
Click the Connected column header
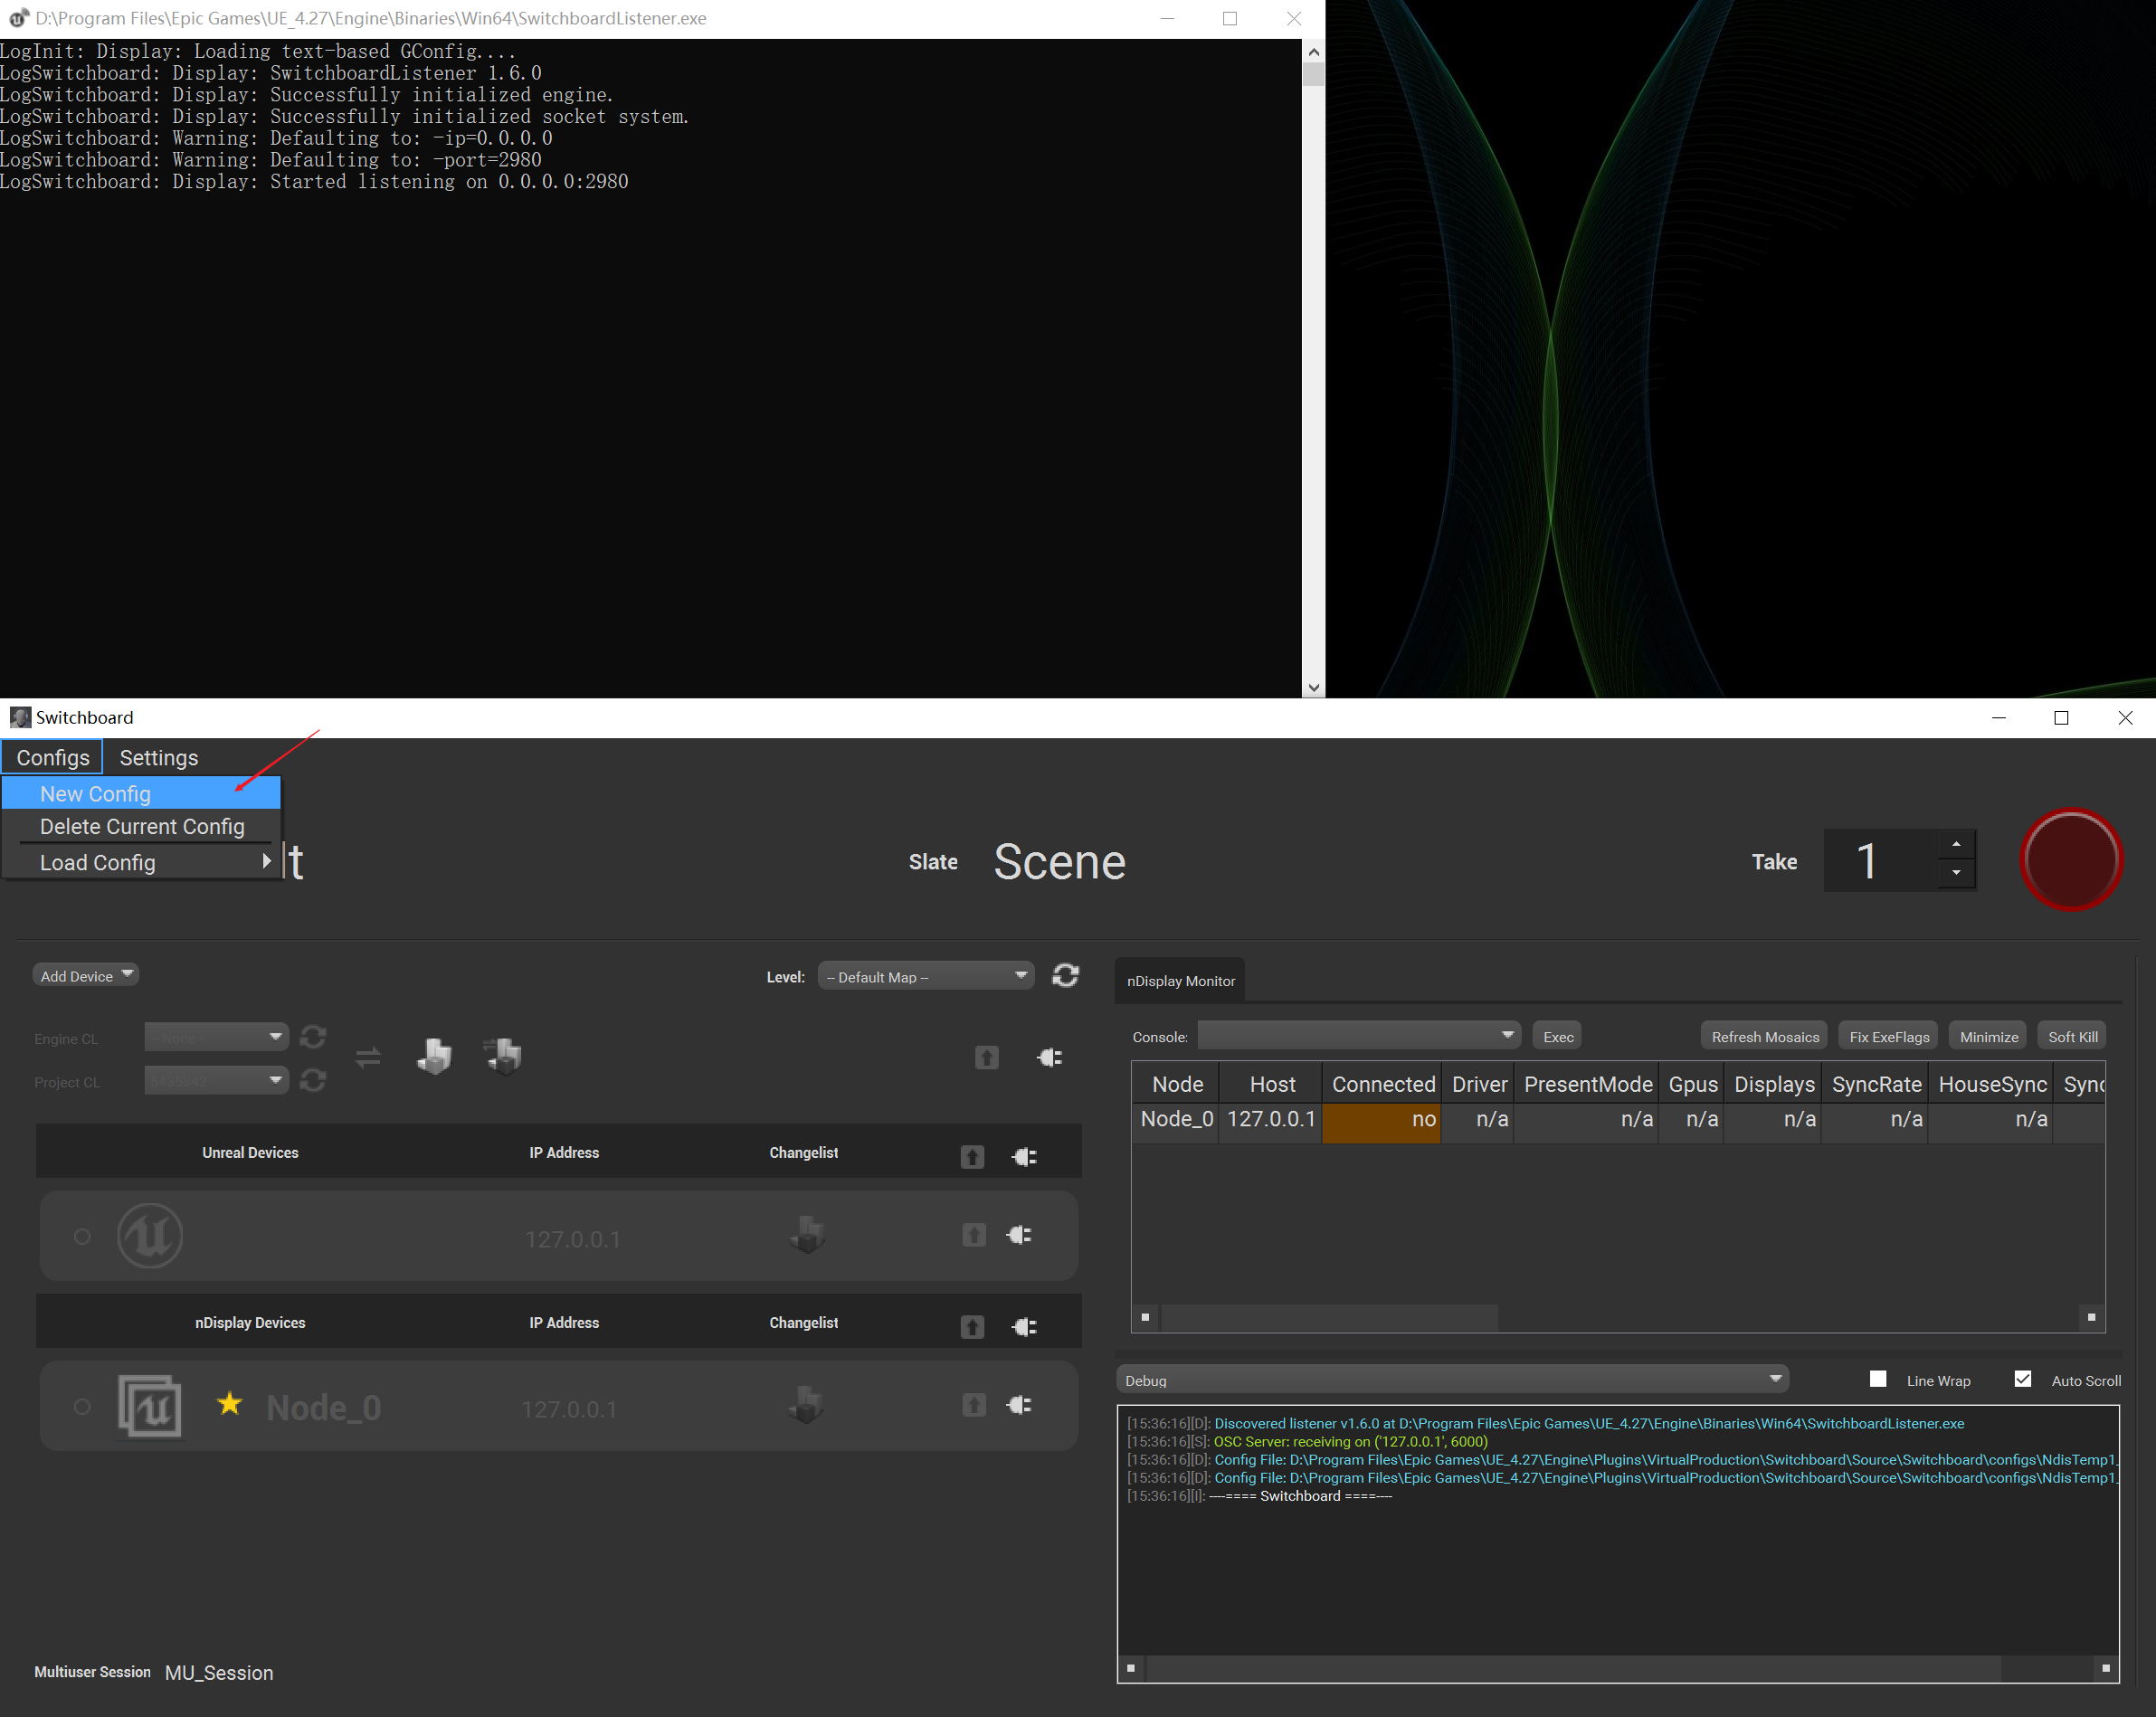click(x=1382, y=1083)
